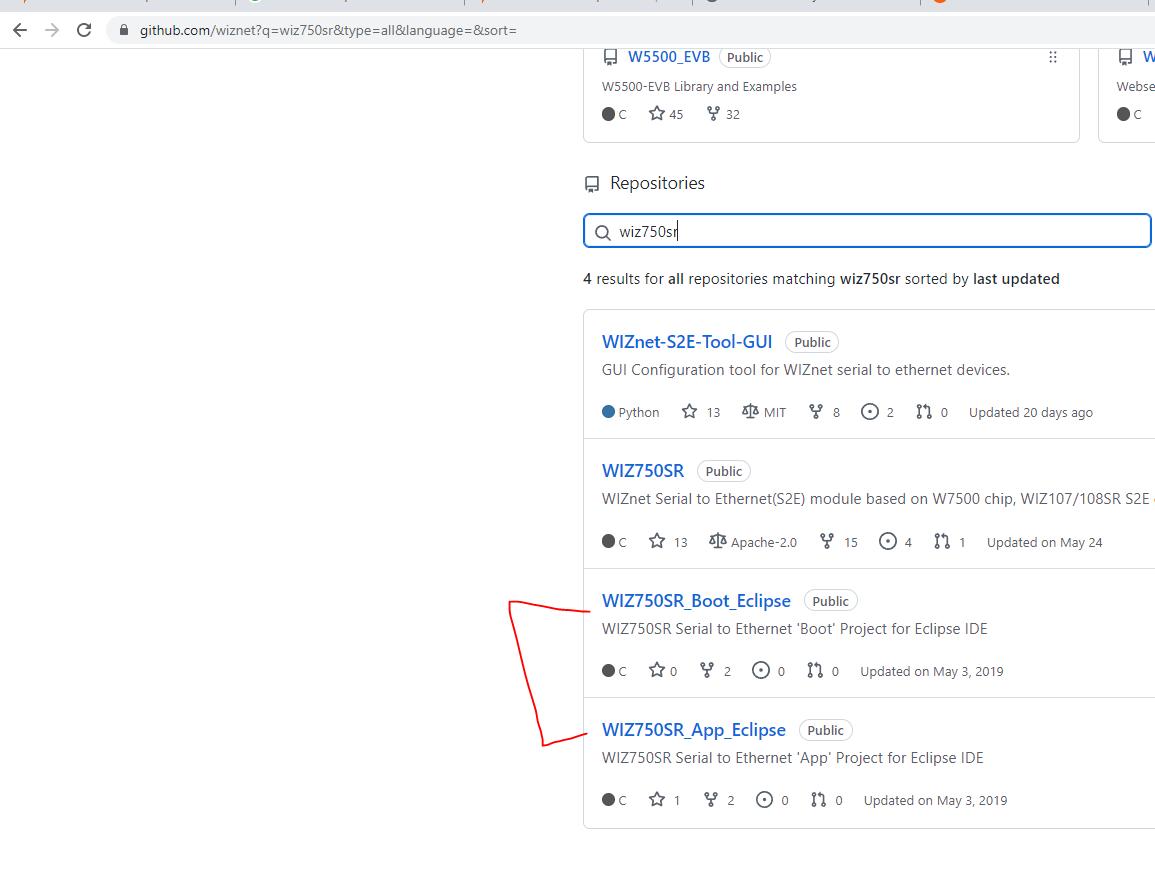Click 'Updated on May 24' text
1155x889 pixels.
click(1045, 542)
